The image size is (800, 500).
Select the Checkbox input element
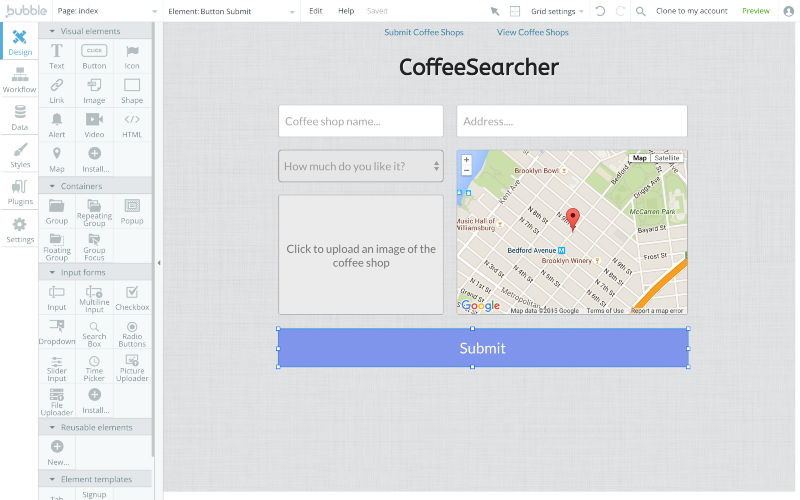pyautogui.click(x=132, y=297)
